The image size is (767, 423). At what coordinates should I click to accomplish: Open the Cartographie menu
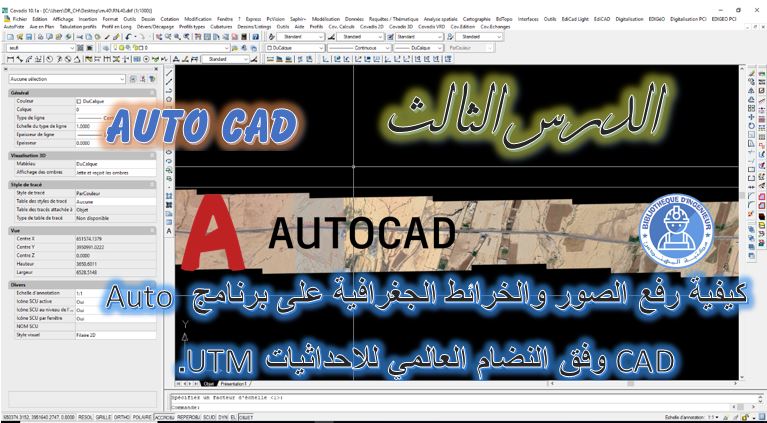[x=477, y=19]
